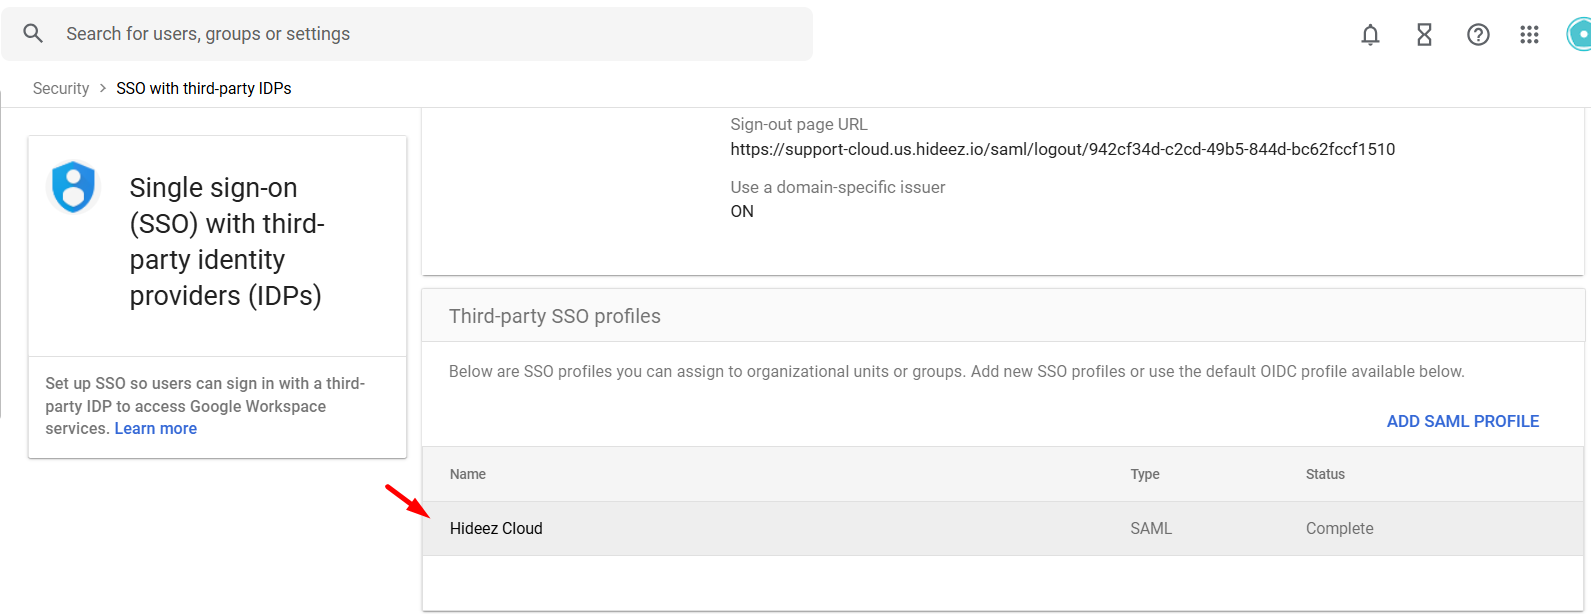Click SSO with third-party IDPs breadcrumb
The image size is (1591, 614).
pos(204,88)
